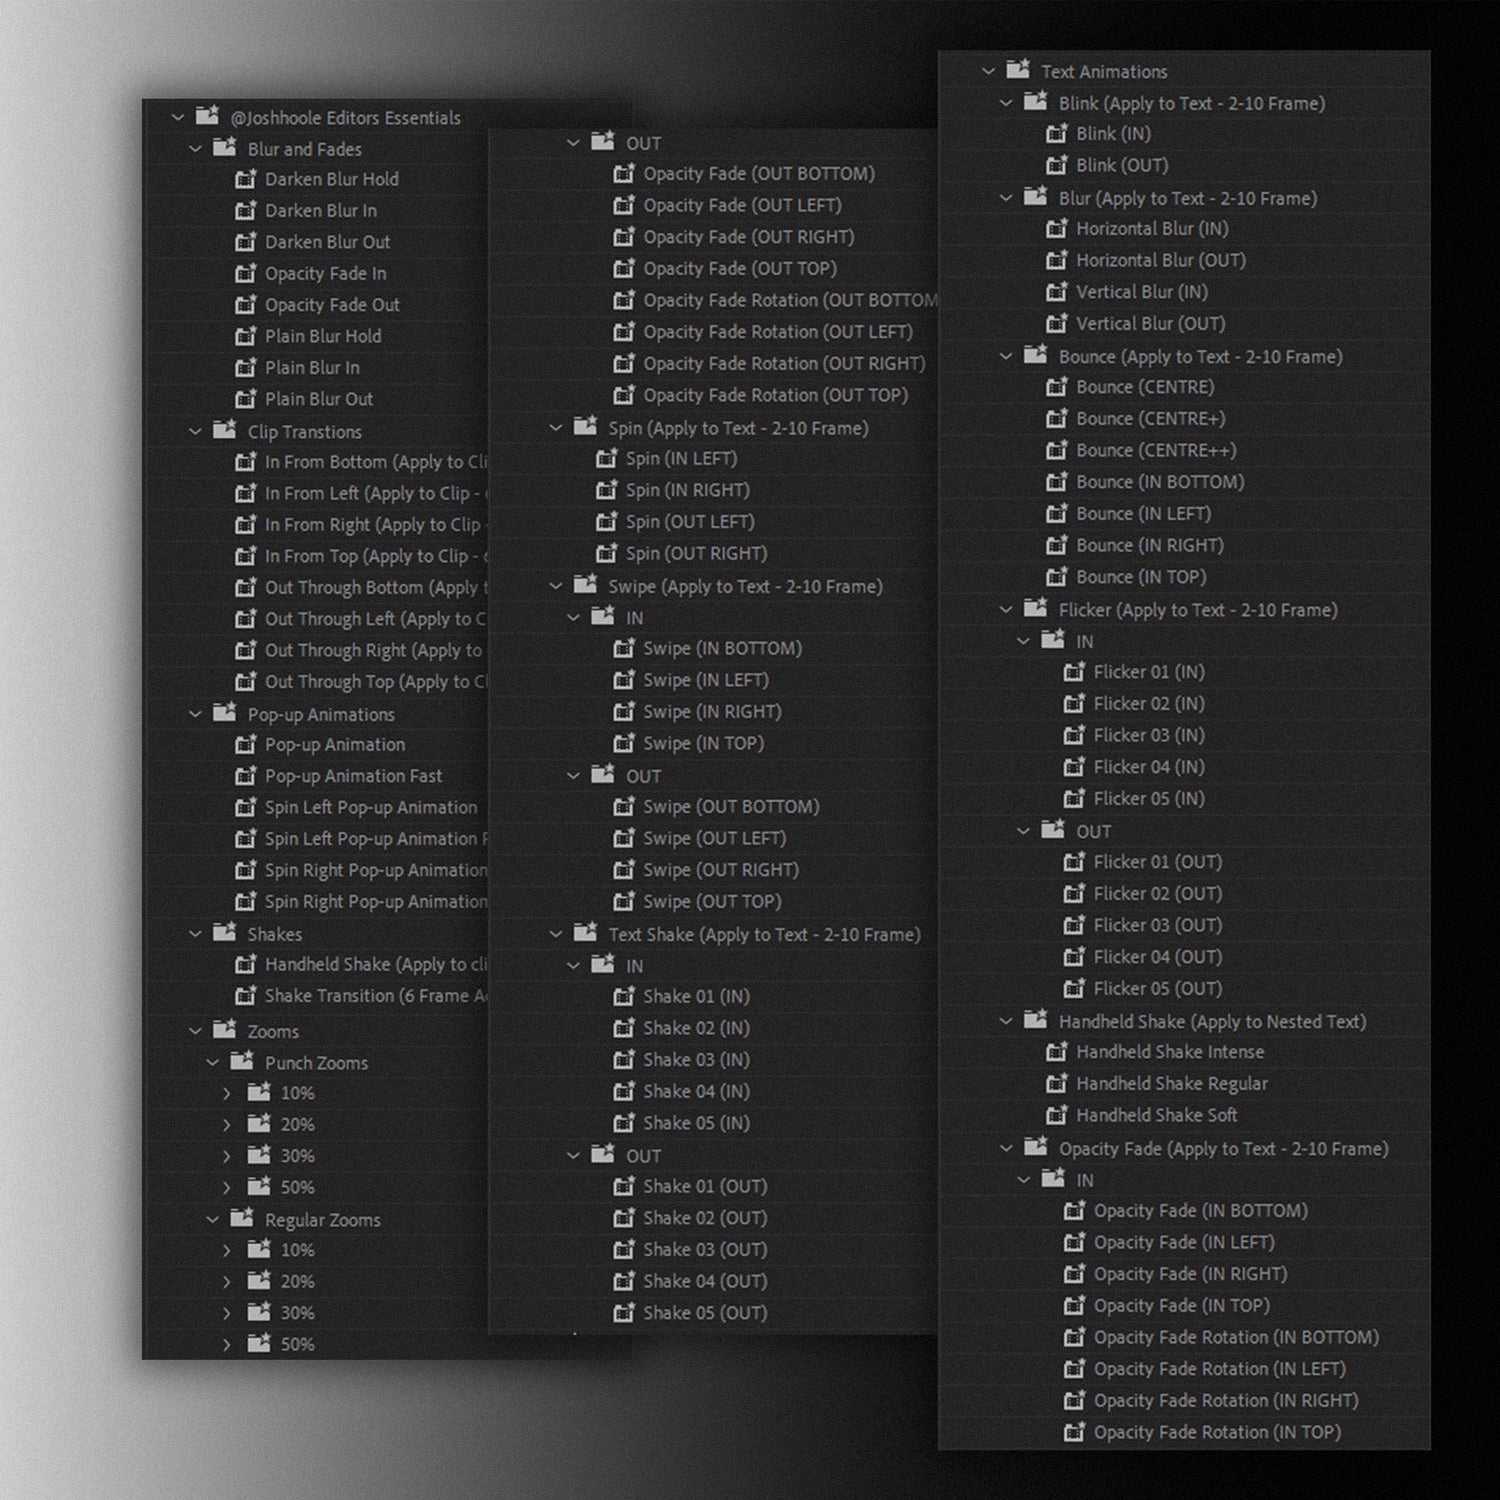Click the Handheld Shake Soft preset icon
This screenshot has height=1500, width=1500.
coord(1056,1115)
